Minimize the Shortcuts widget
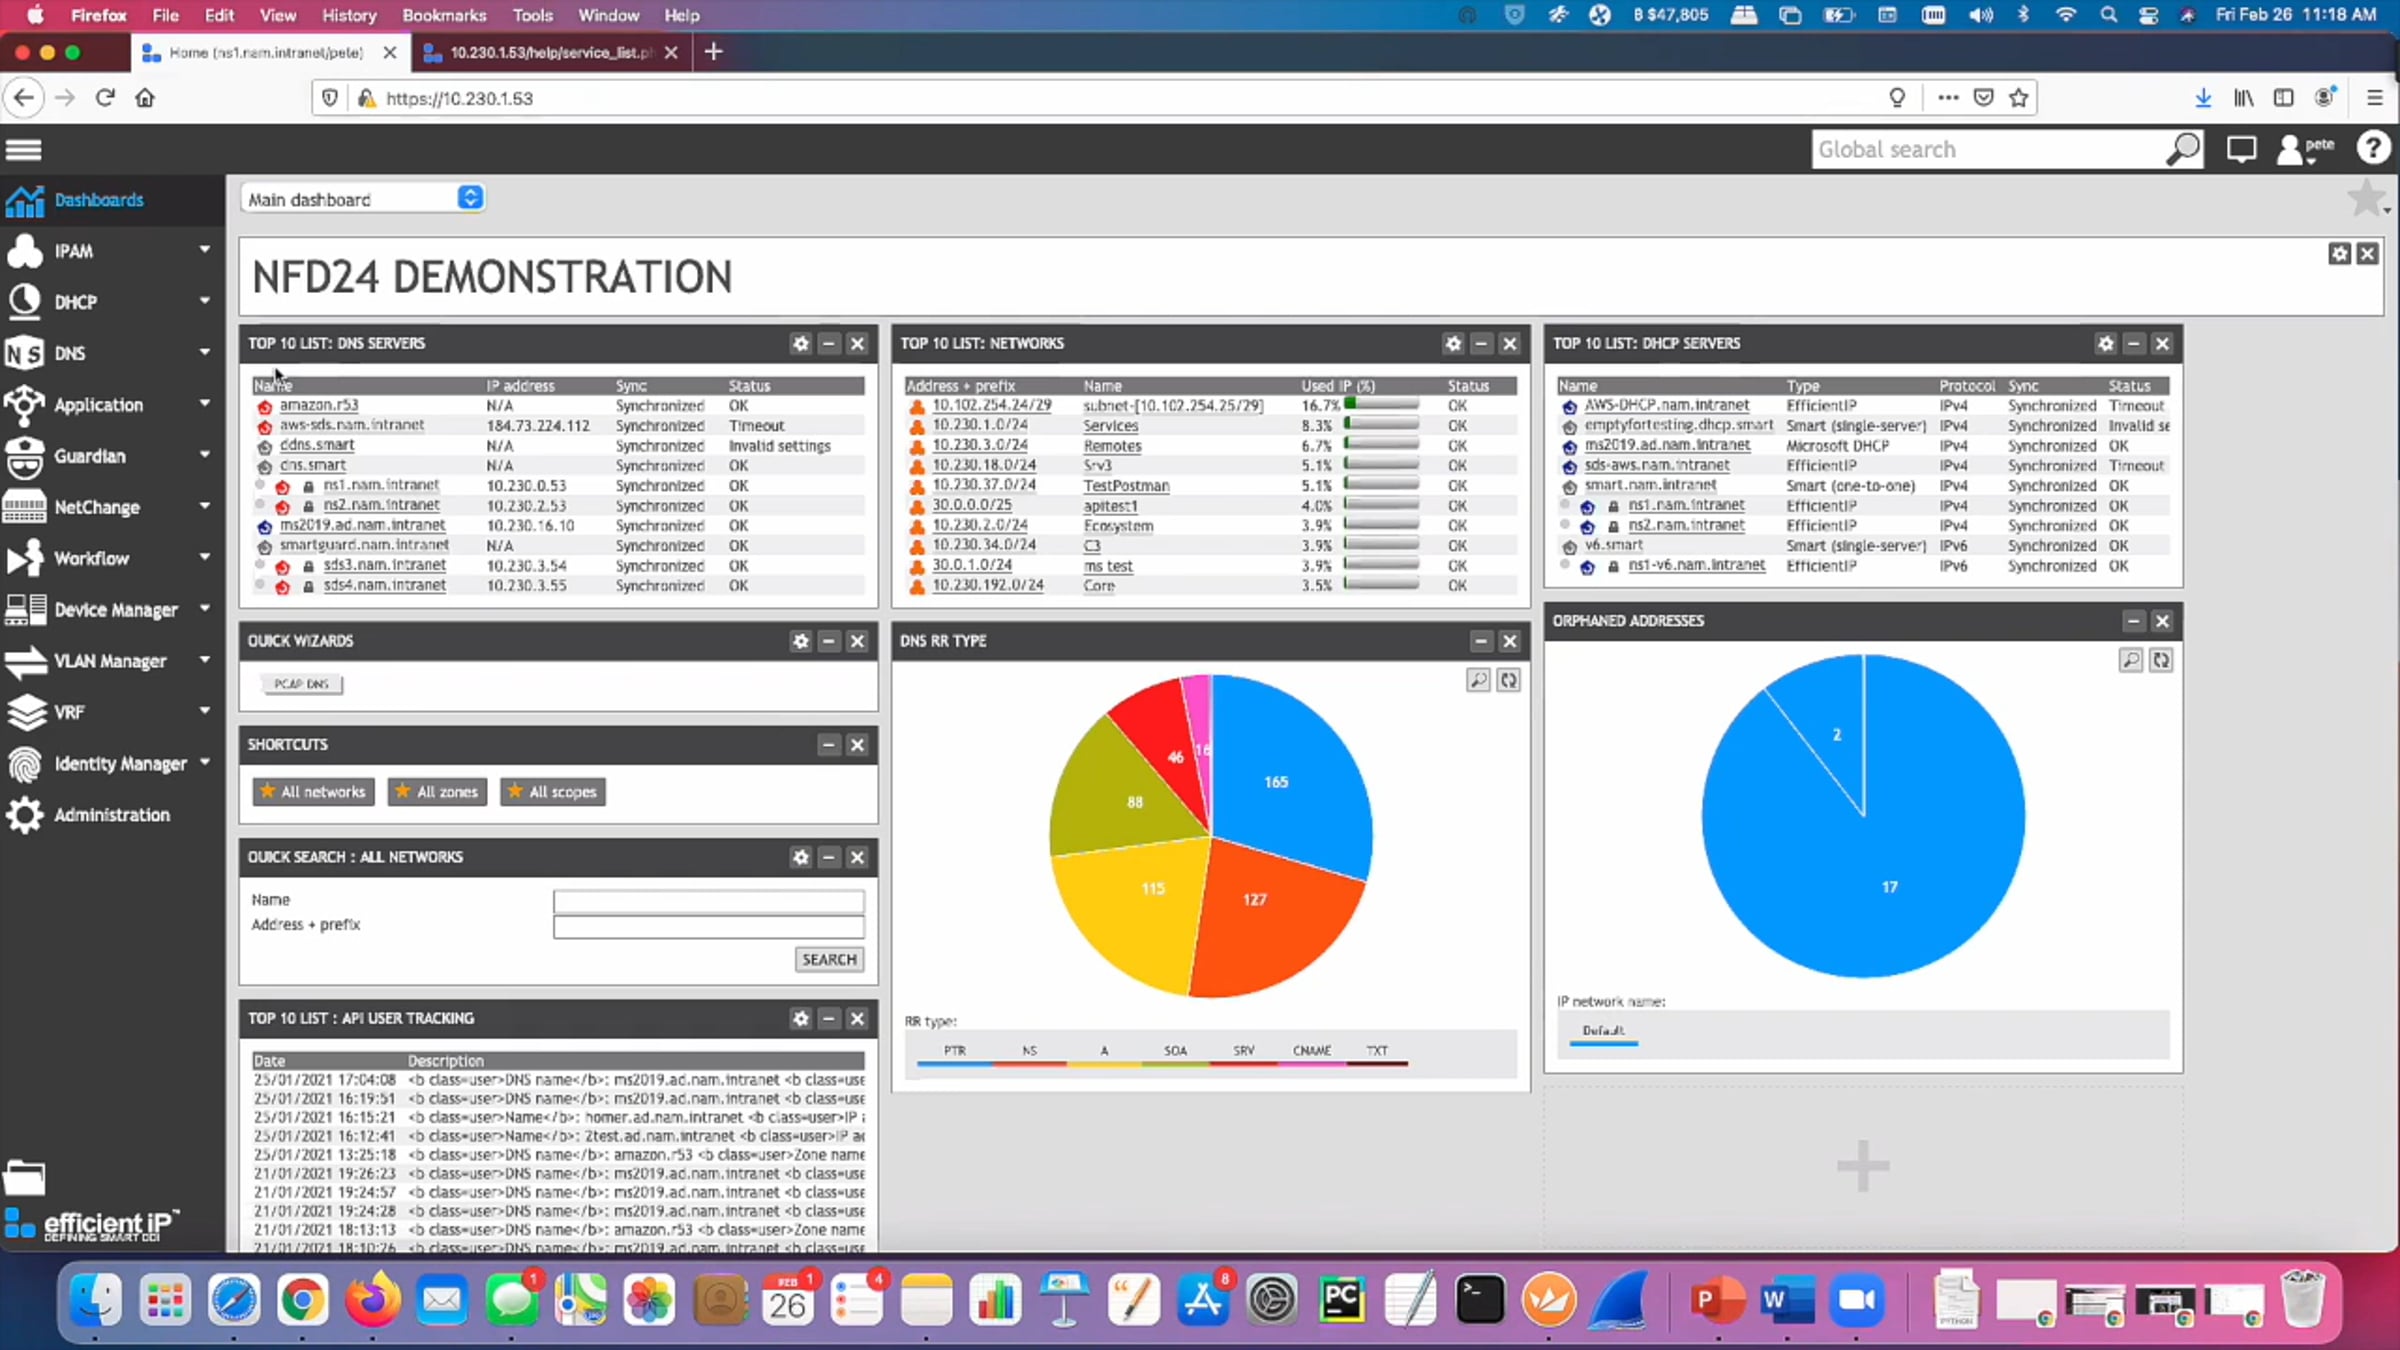Image resolution: width=2400 pixels, height=1350 pixels. pos(828,745)
